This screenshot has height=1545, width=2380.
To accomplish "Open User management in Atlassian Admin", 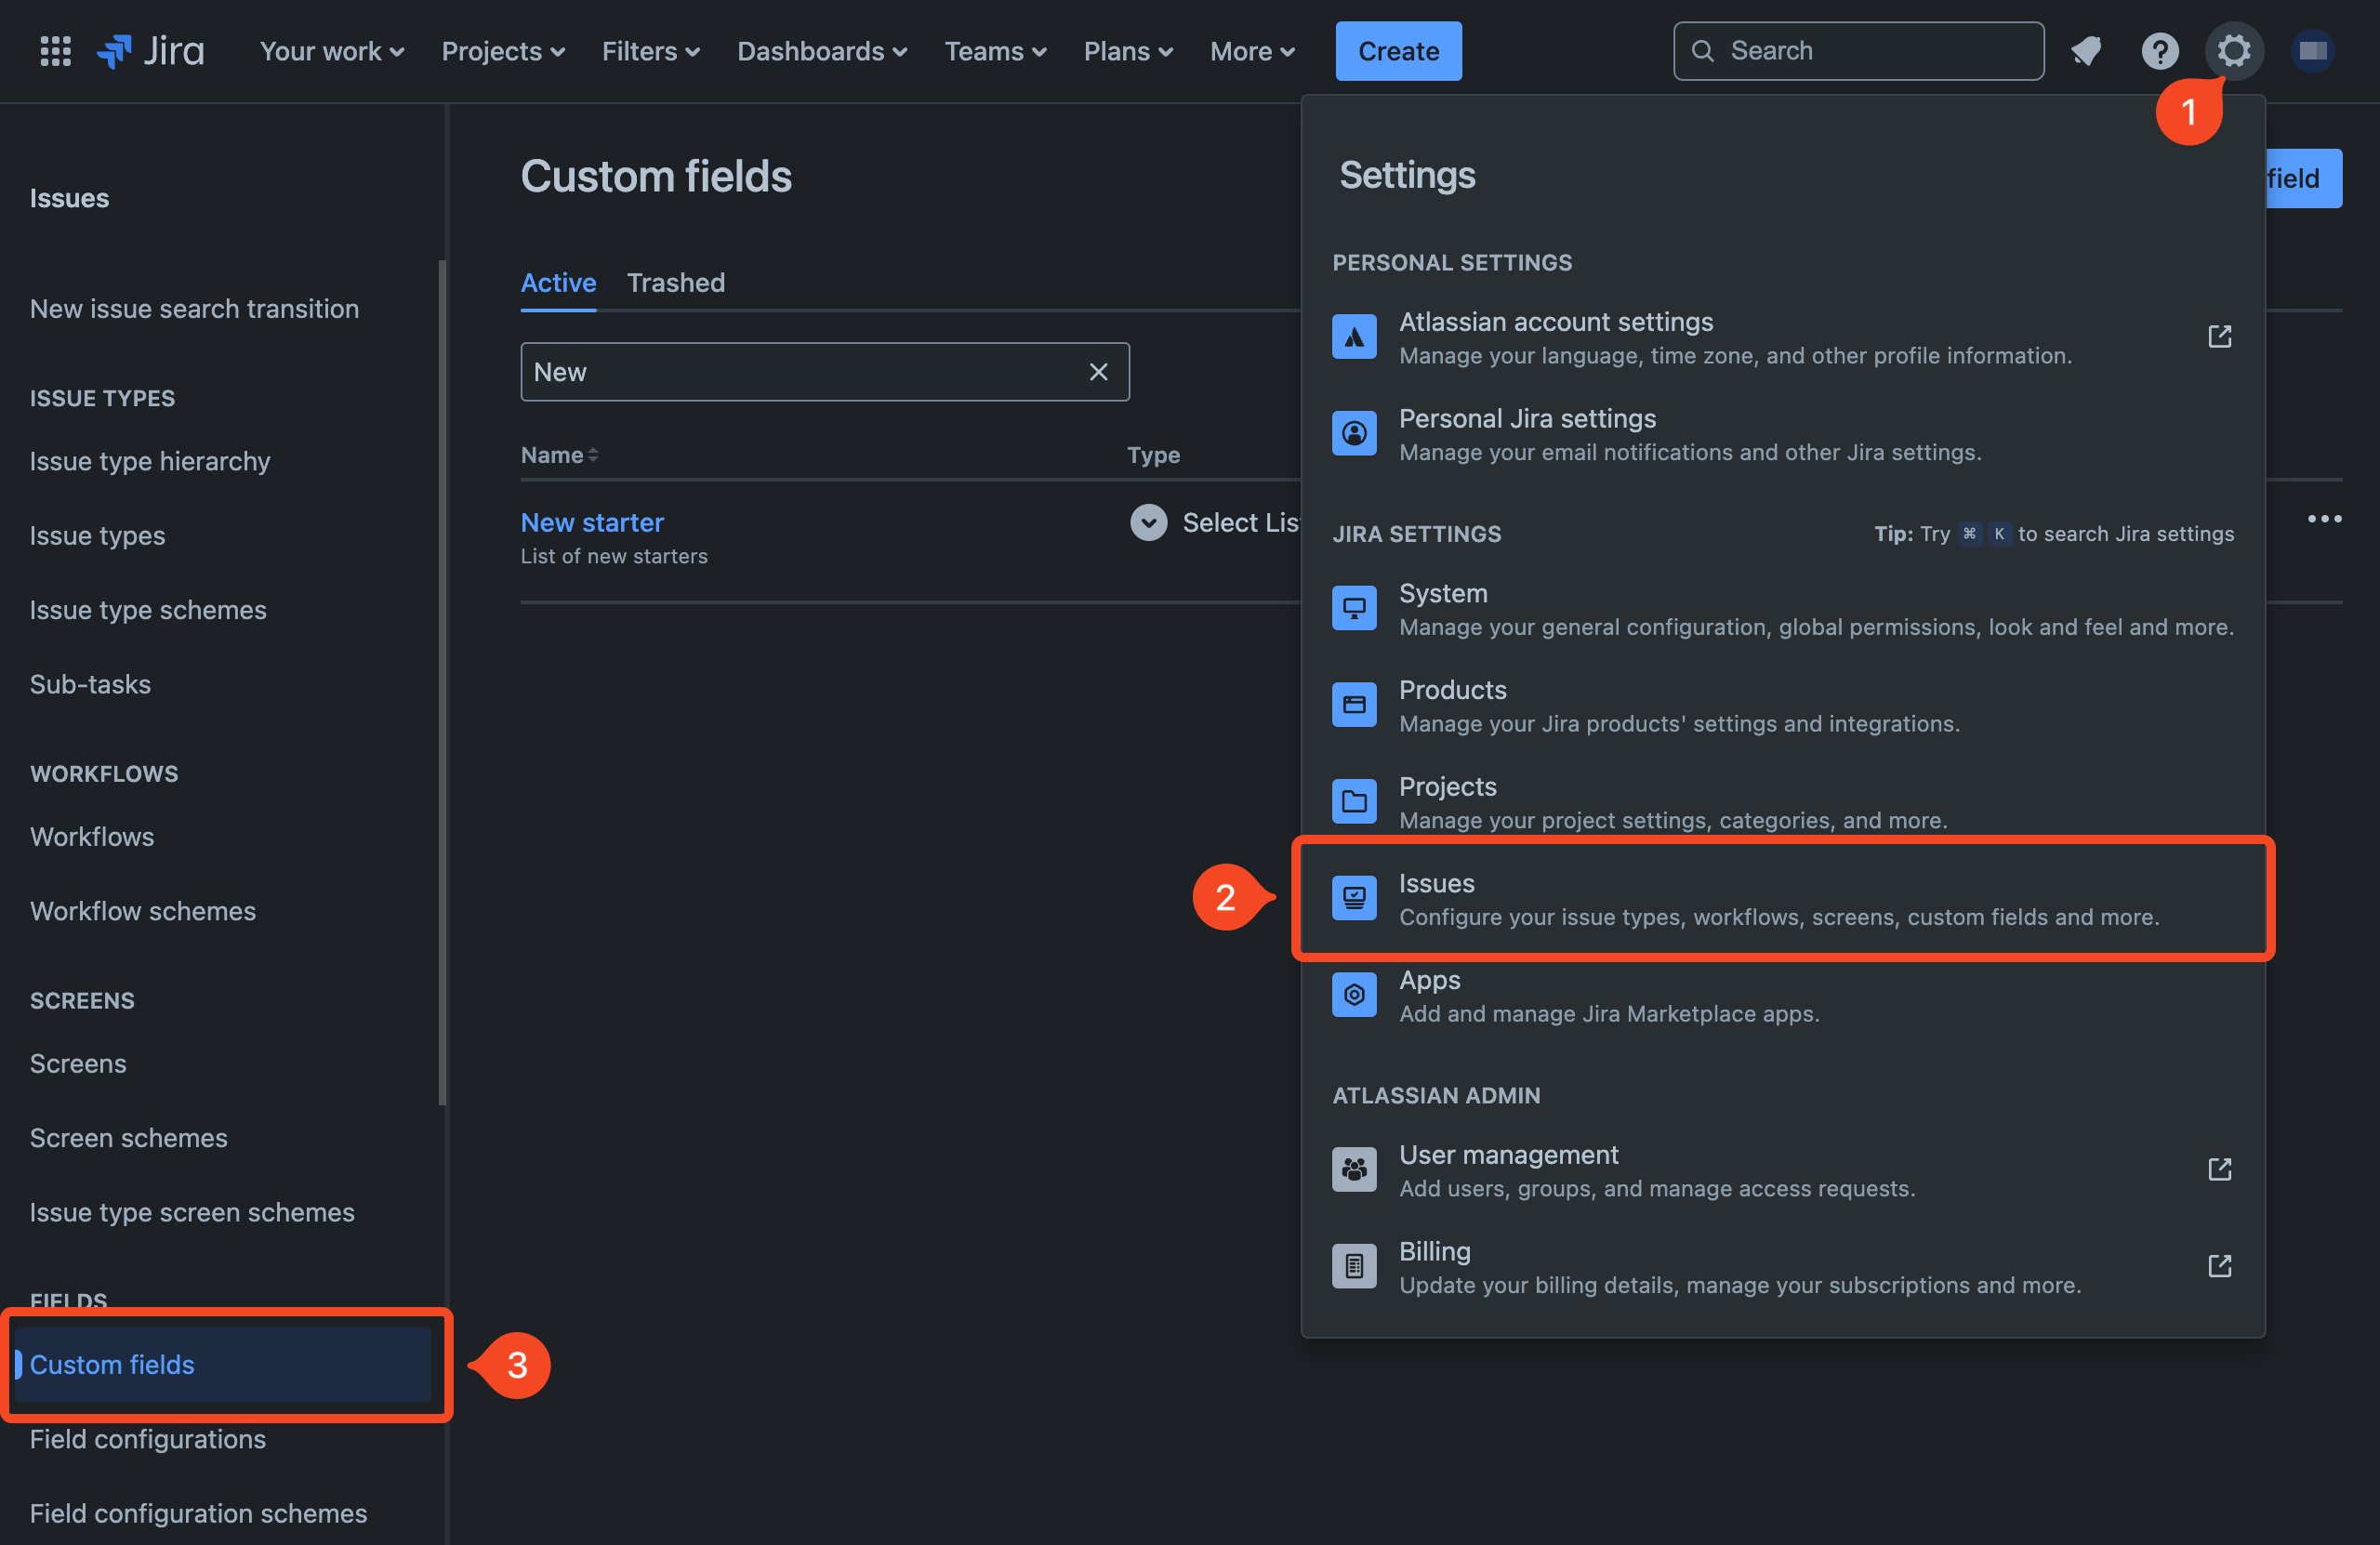I will click(x=1782, y=1169).
